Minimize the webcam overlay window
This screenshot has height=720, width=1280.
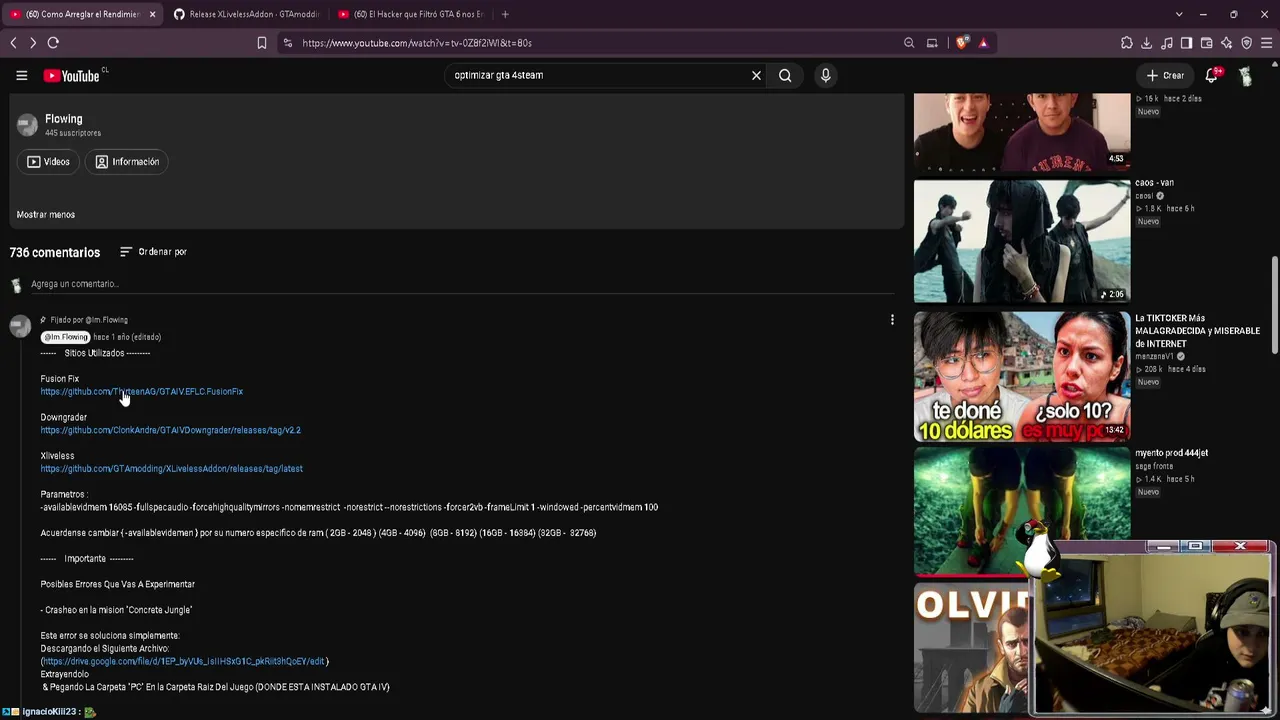click(1163, 546)
